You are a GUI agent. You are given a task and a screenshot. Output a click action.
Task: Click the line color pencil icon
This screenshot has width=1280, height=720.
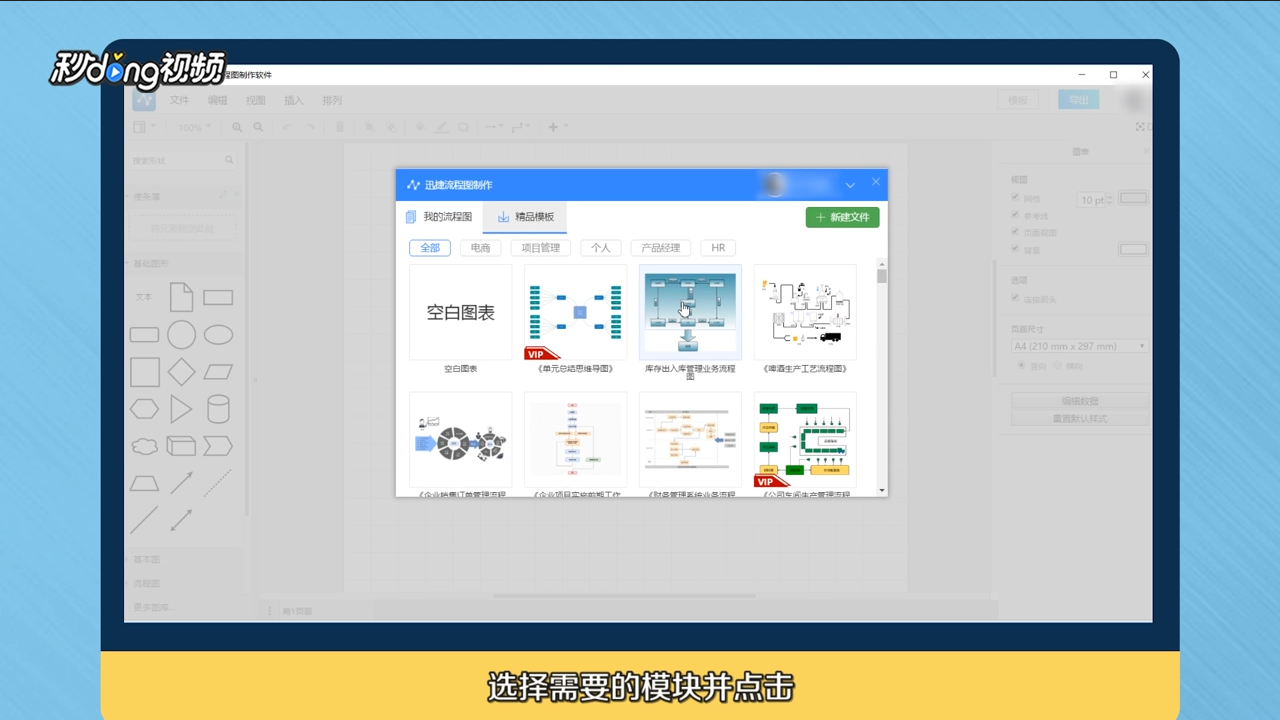point(442,127)
